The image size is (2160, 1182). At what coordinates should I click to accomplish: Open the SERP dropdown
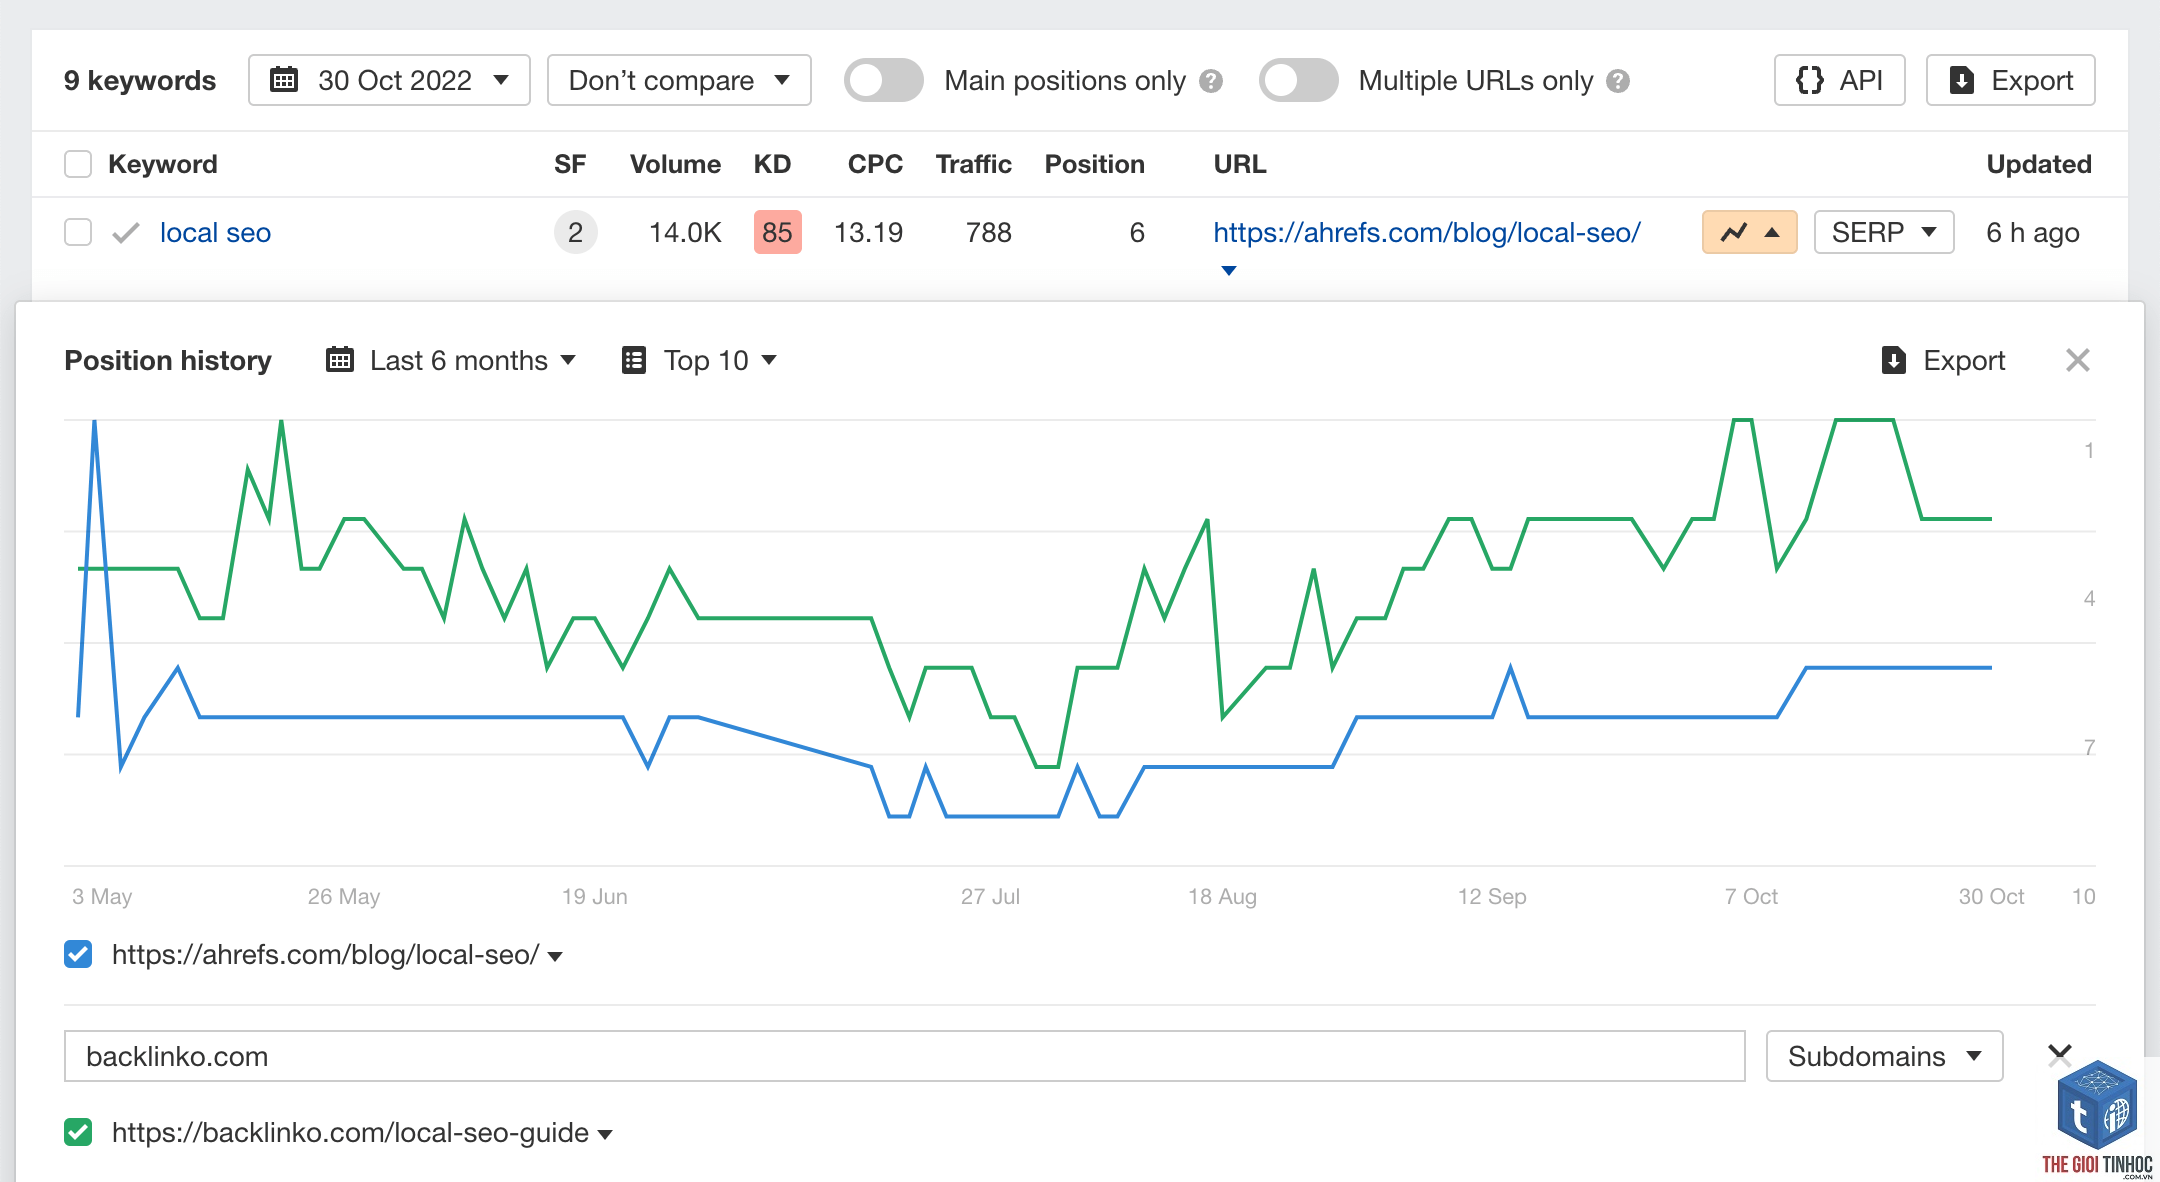pos(1884,232)
